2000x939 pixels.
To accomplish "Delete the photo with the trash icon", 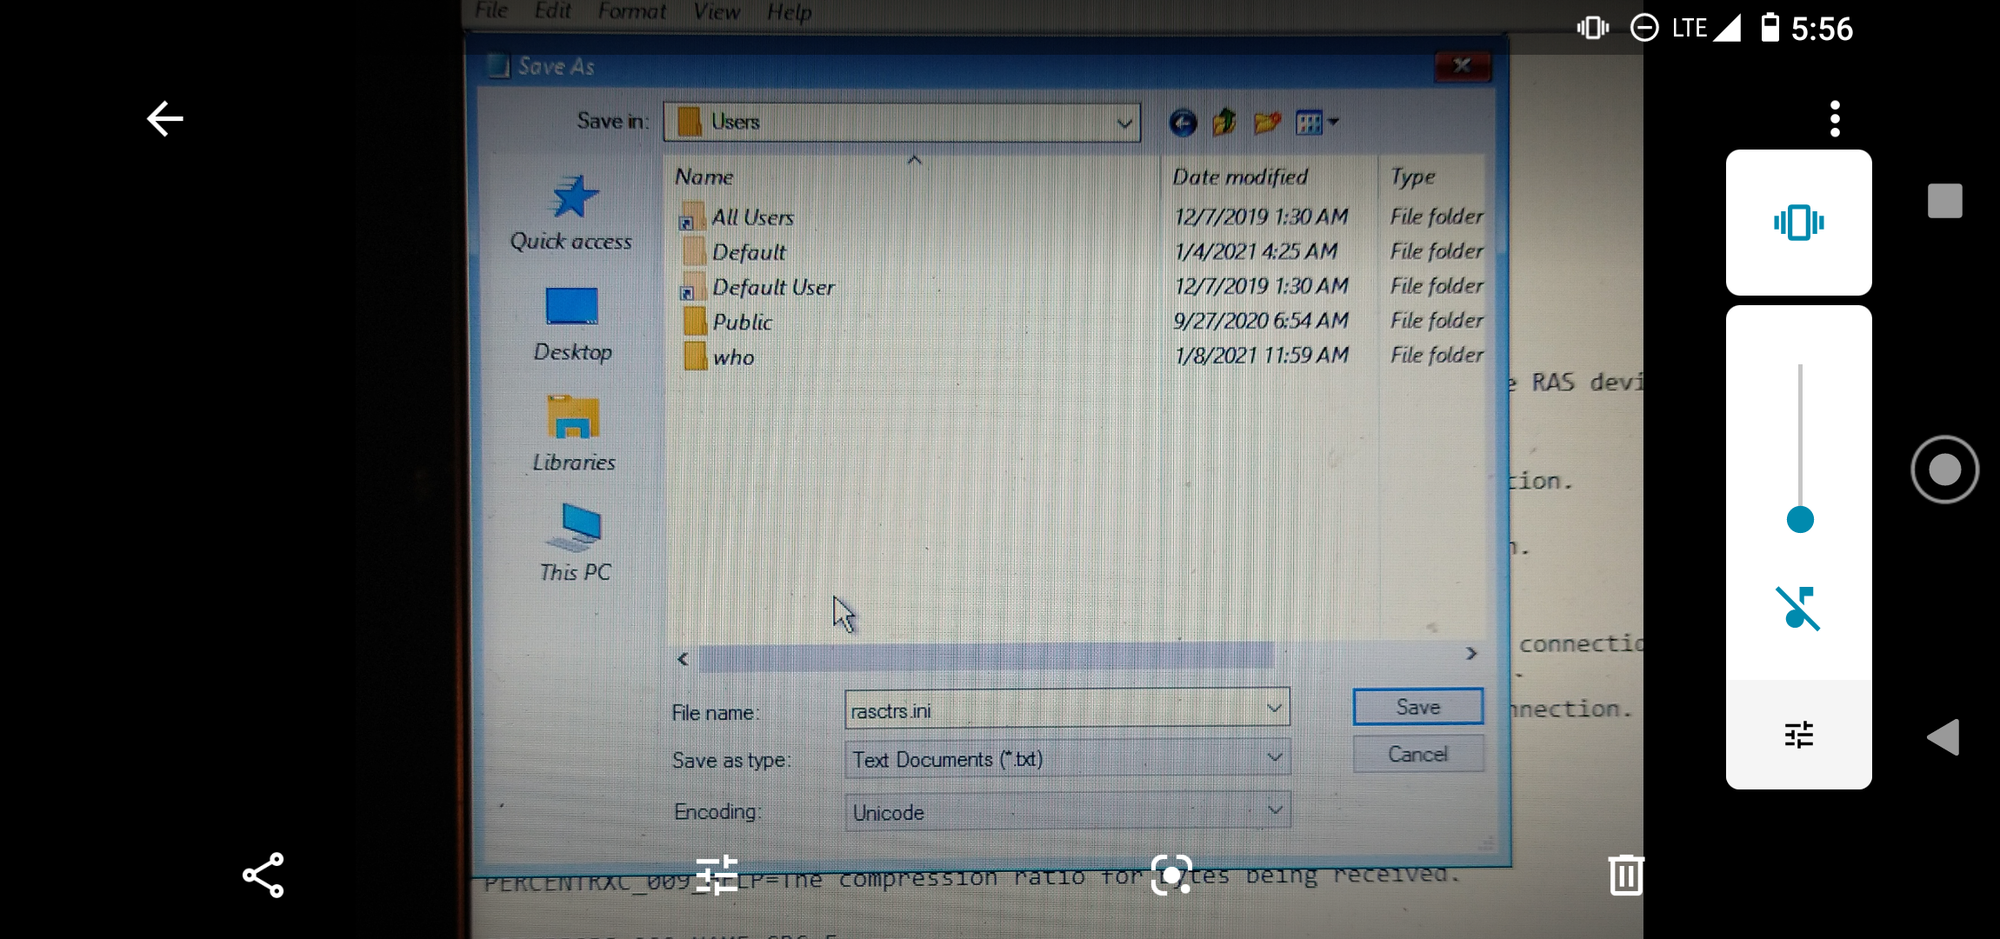I will 1626,875.
